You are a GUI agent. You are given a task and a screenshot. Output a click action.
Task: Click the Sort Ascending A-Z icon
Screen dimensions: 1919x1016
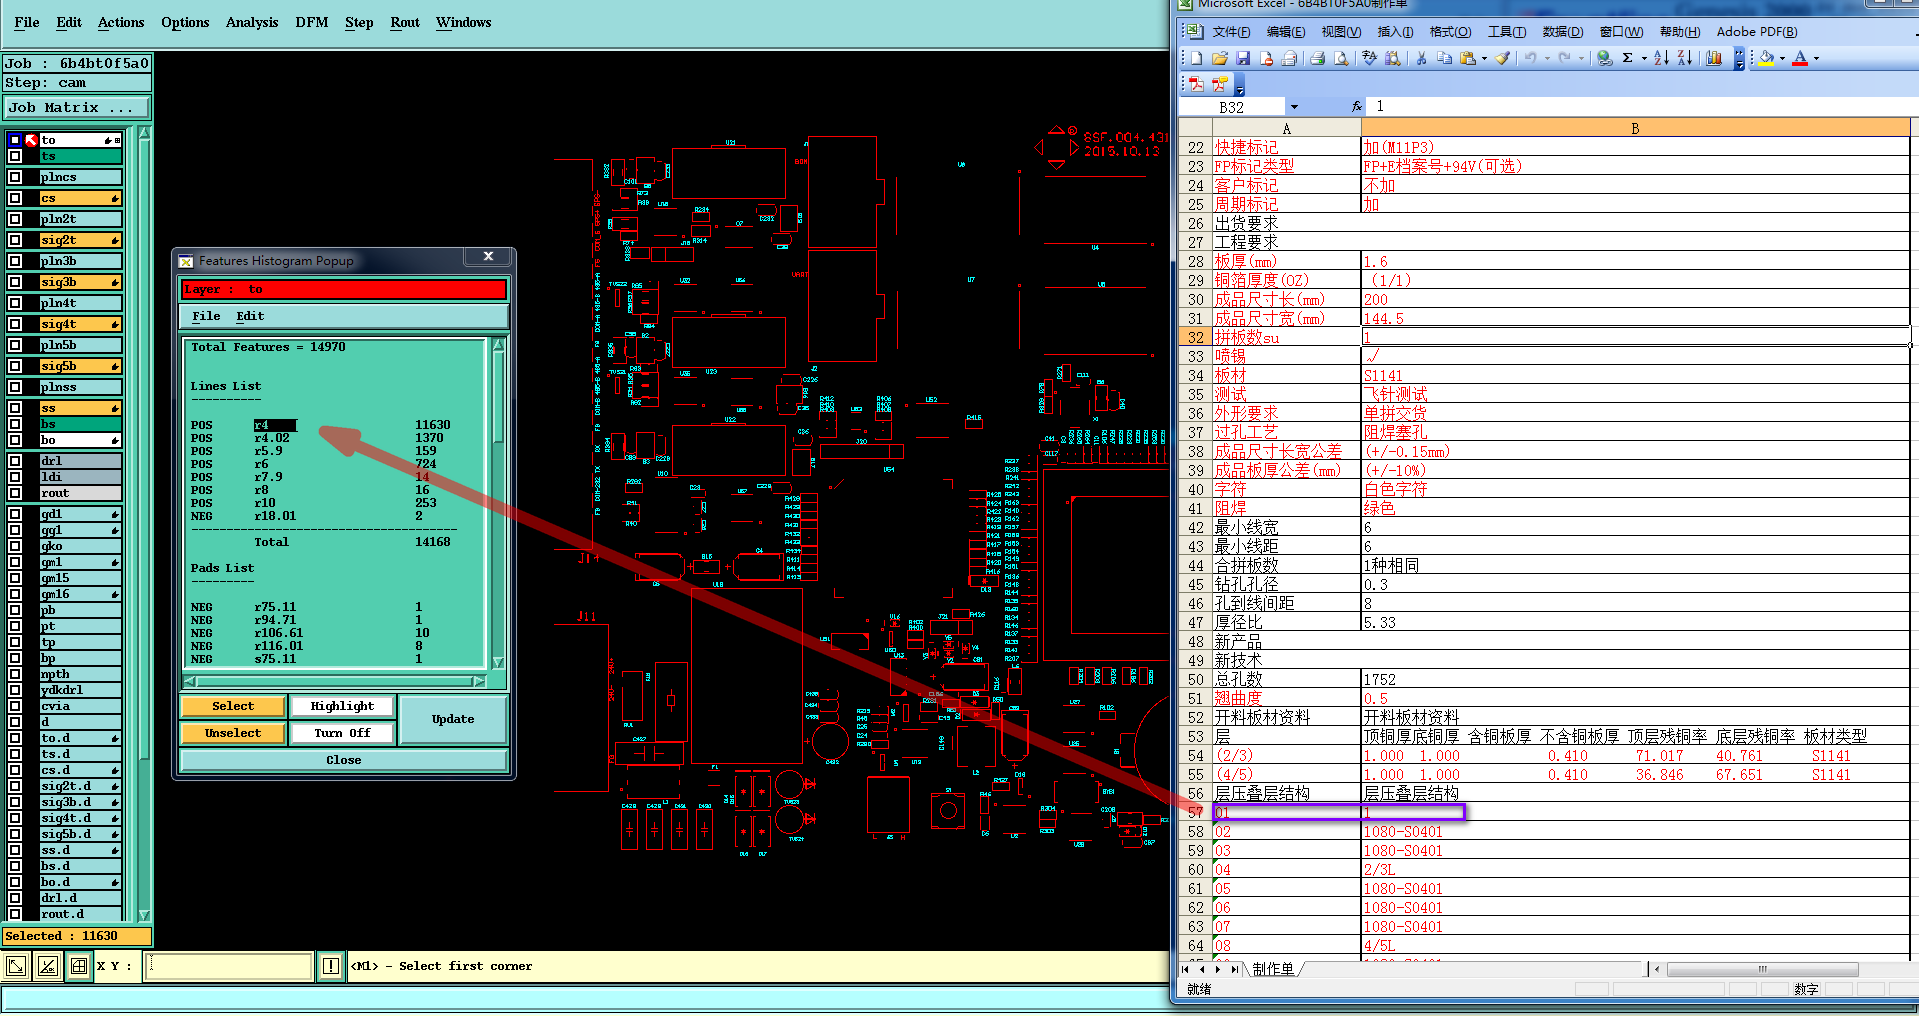[1661, 58]
